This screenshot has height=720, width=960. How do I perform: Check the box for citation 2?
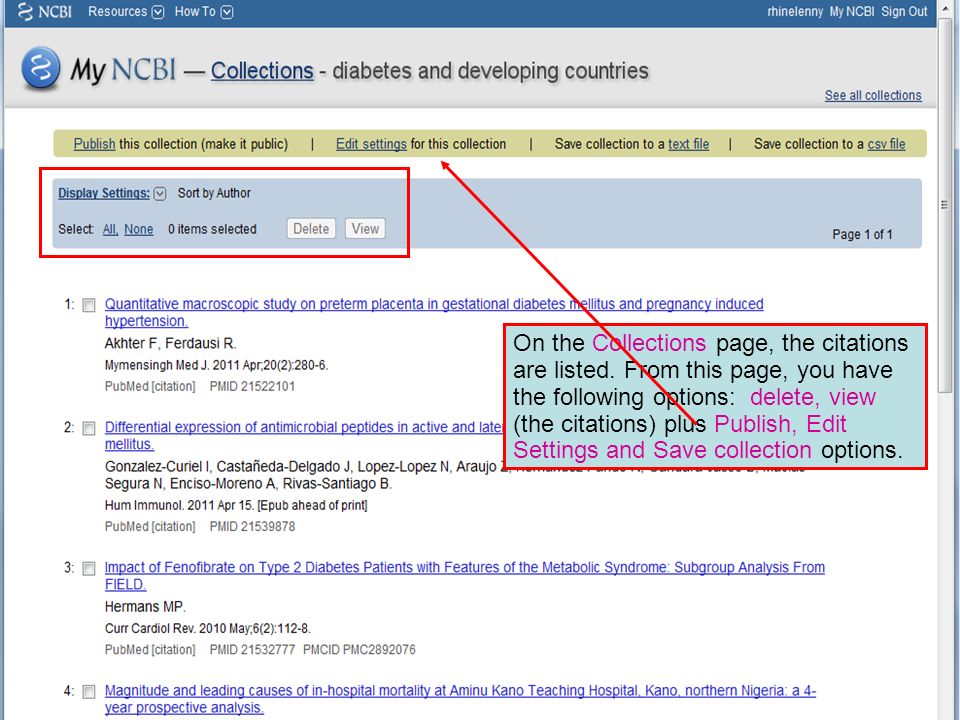[x=89, y=428]
